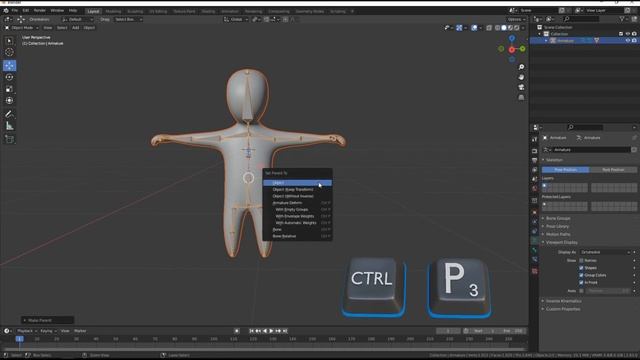Screen dimensions: 640x360
Task: Hide Armature with outliner eye icon
Action: [628, 41]
